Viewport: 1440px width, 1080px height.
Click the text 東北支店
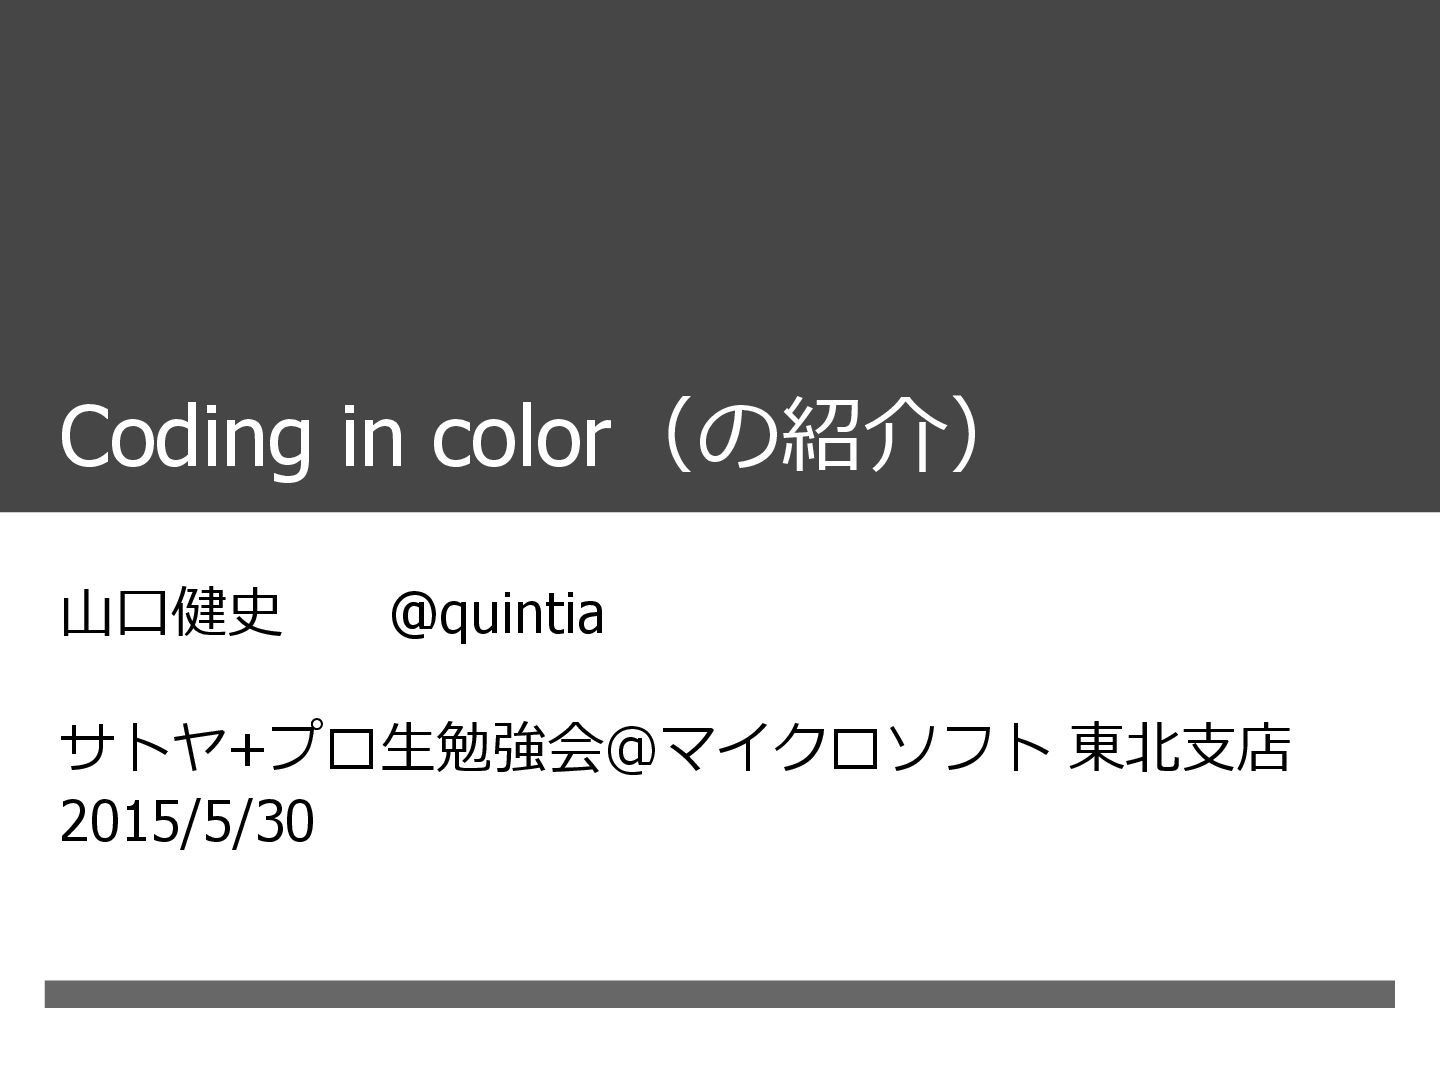[1179, 748]
